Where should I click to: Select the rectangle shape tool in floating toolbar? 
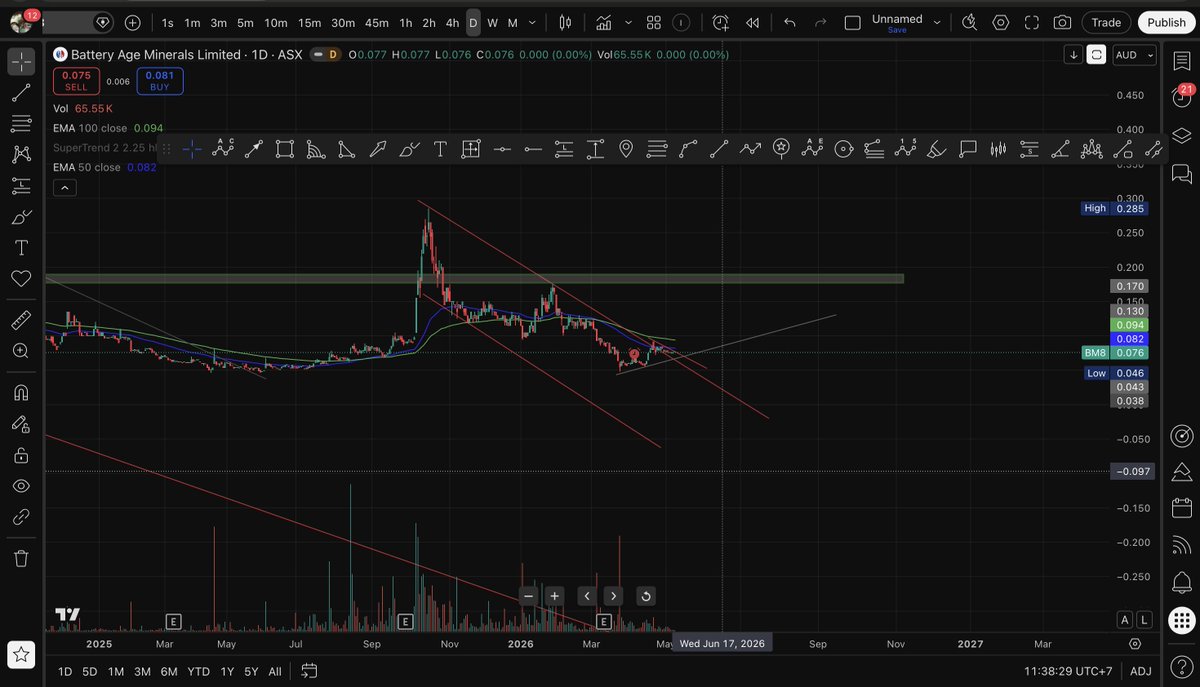[x=285, y=149]
